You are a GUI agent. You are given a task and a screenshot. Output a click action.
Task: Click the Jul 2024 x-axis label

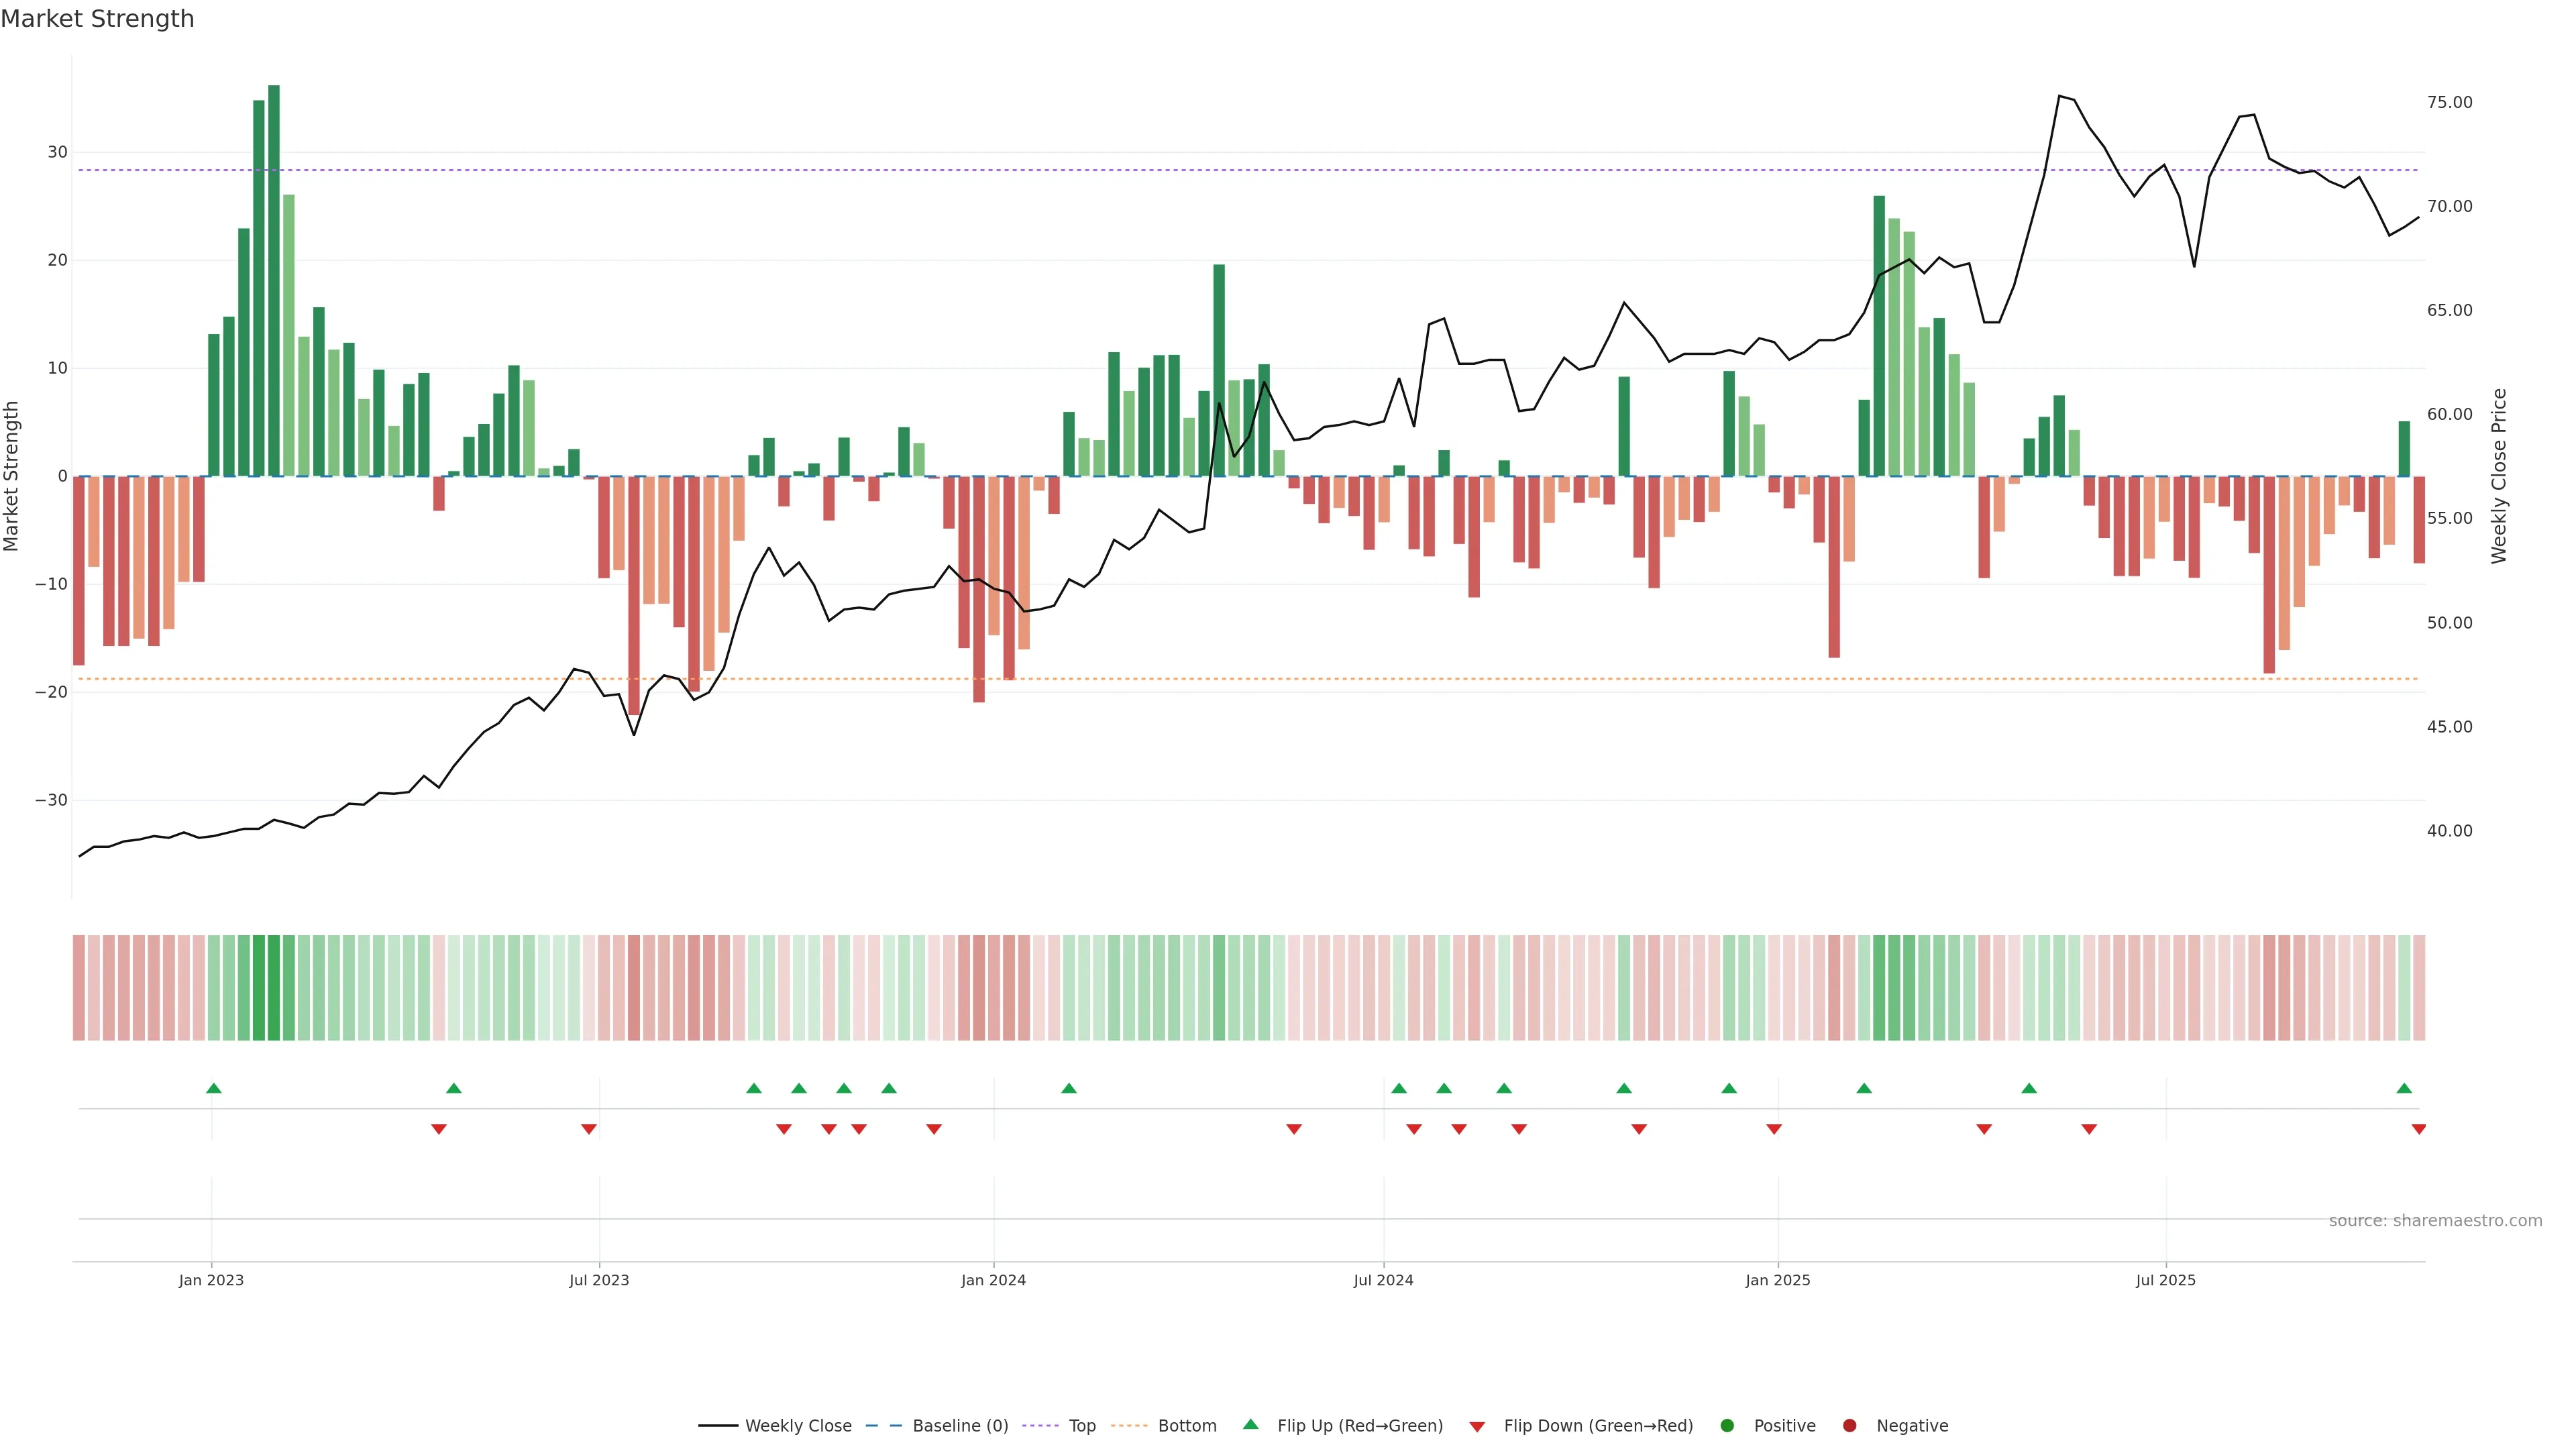tap(1383, 1280)
